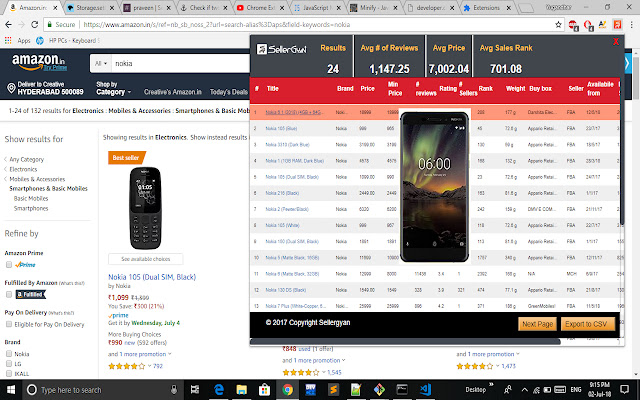
Task: Open the Apps shortcut in the bookmarks bar
Action: click(18, 40)
